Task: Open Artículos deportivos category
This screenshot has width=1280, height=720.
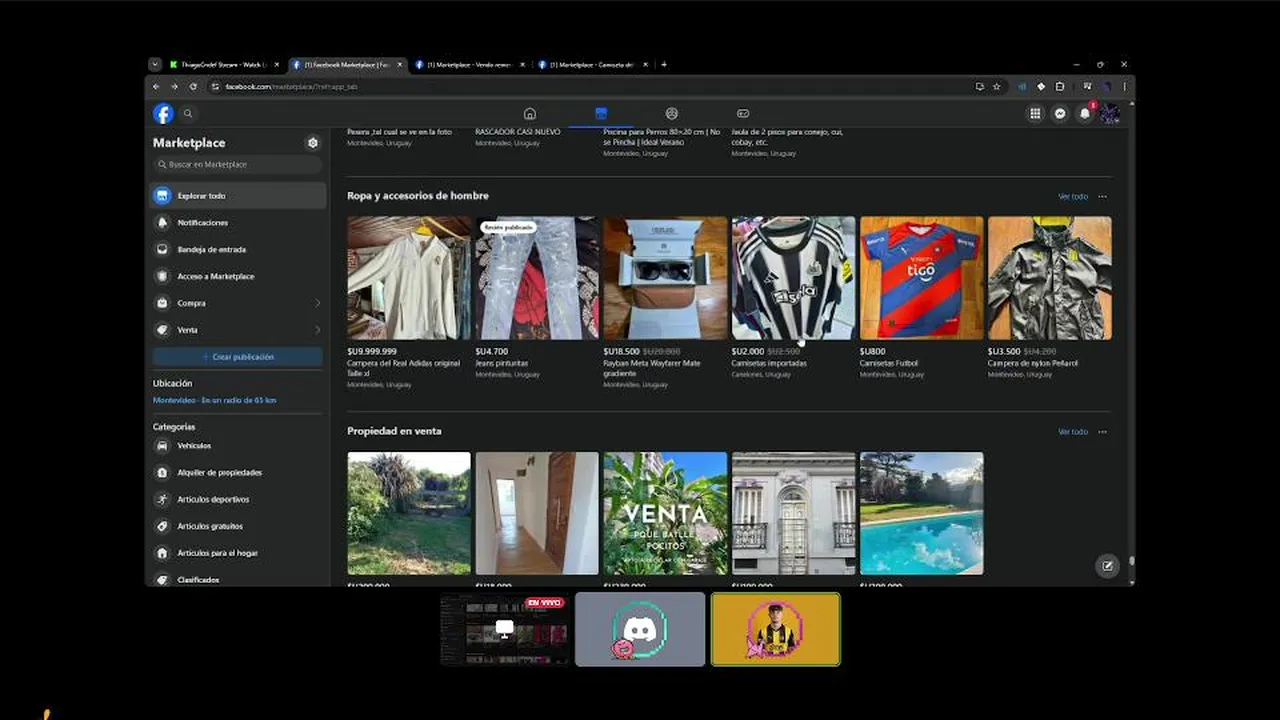Action: (x=239, y=499)
